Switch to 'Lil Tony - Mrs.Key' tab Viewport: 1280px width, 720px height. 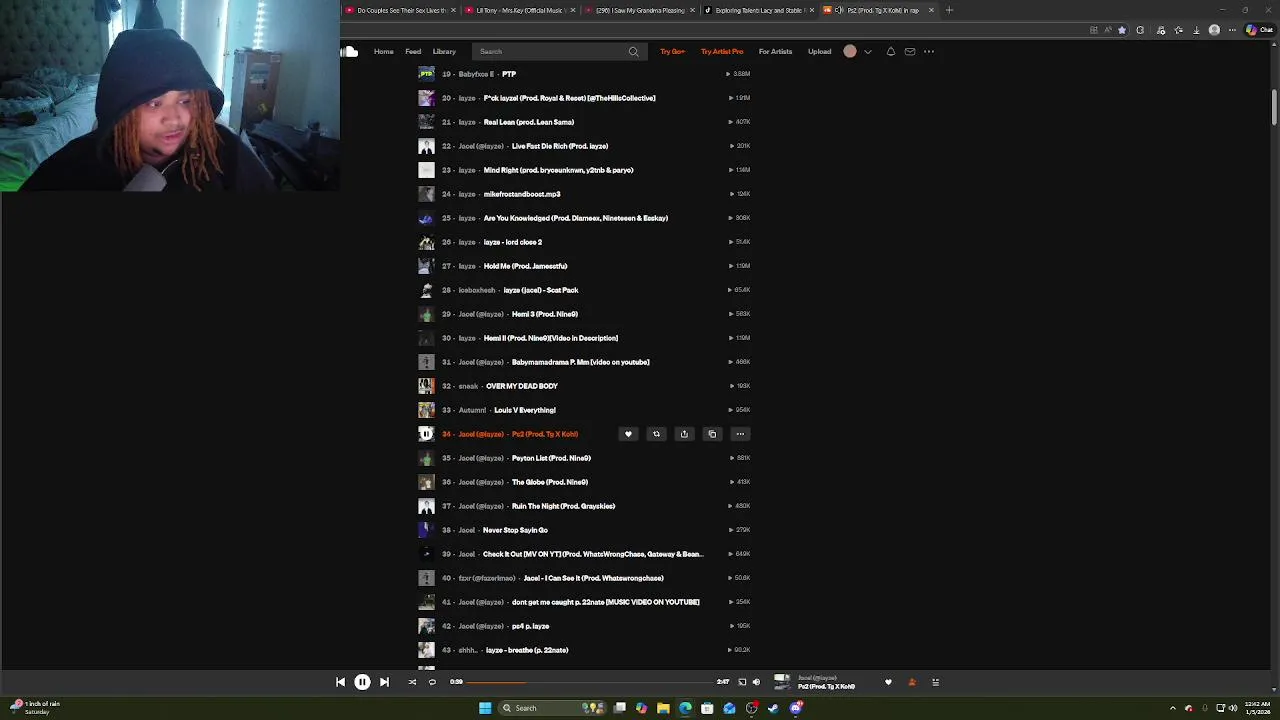pos(519,10)
